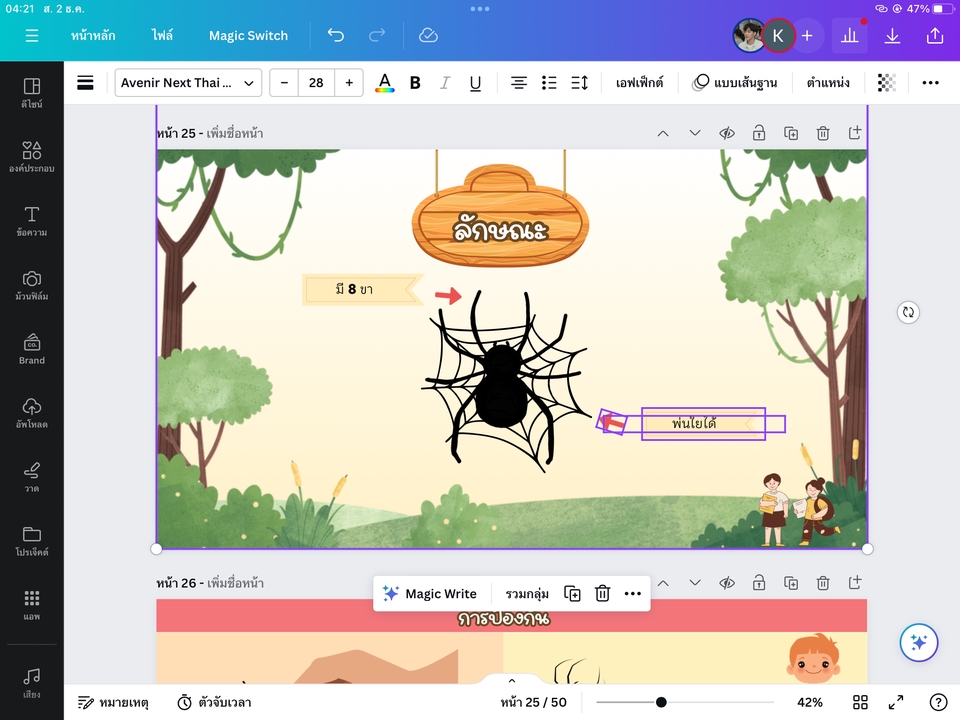
Task: Open the analytics chart icon
Action: (x=850, y=35)
